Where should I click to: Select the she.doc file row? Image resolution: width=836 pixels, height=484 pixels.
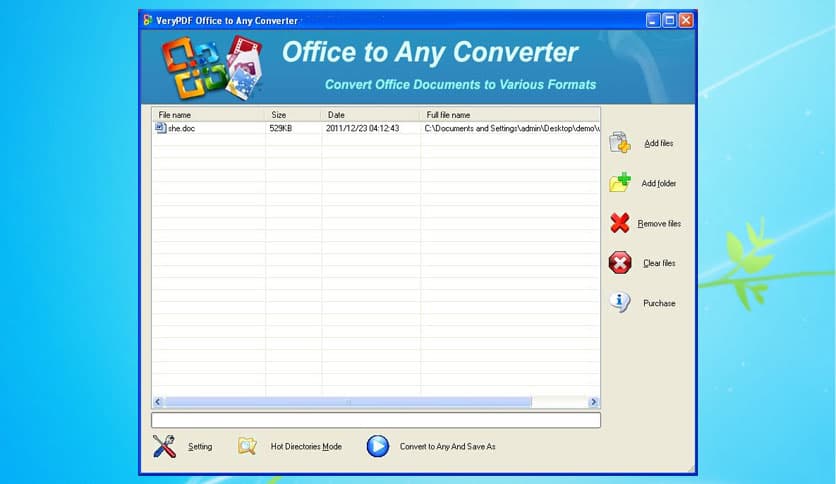point(376,128)
